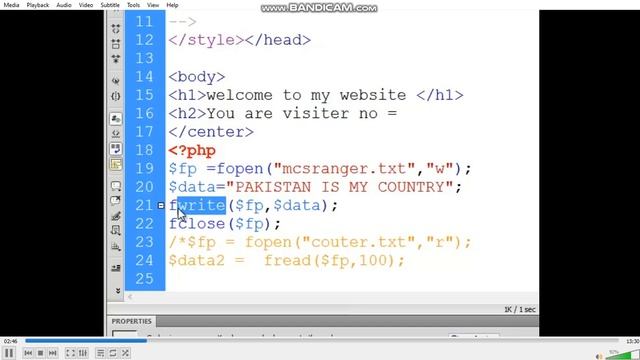Toggle random shuffle playback
Screen dimensions: 640x360
coord(126,353)
